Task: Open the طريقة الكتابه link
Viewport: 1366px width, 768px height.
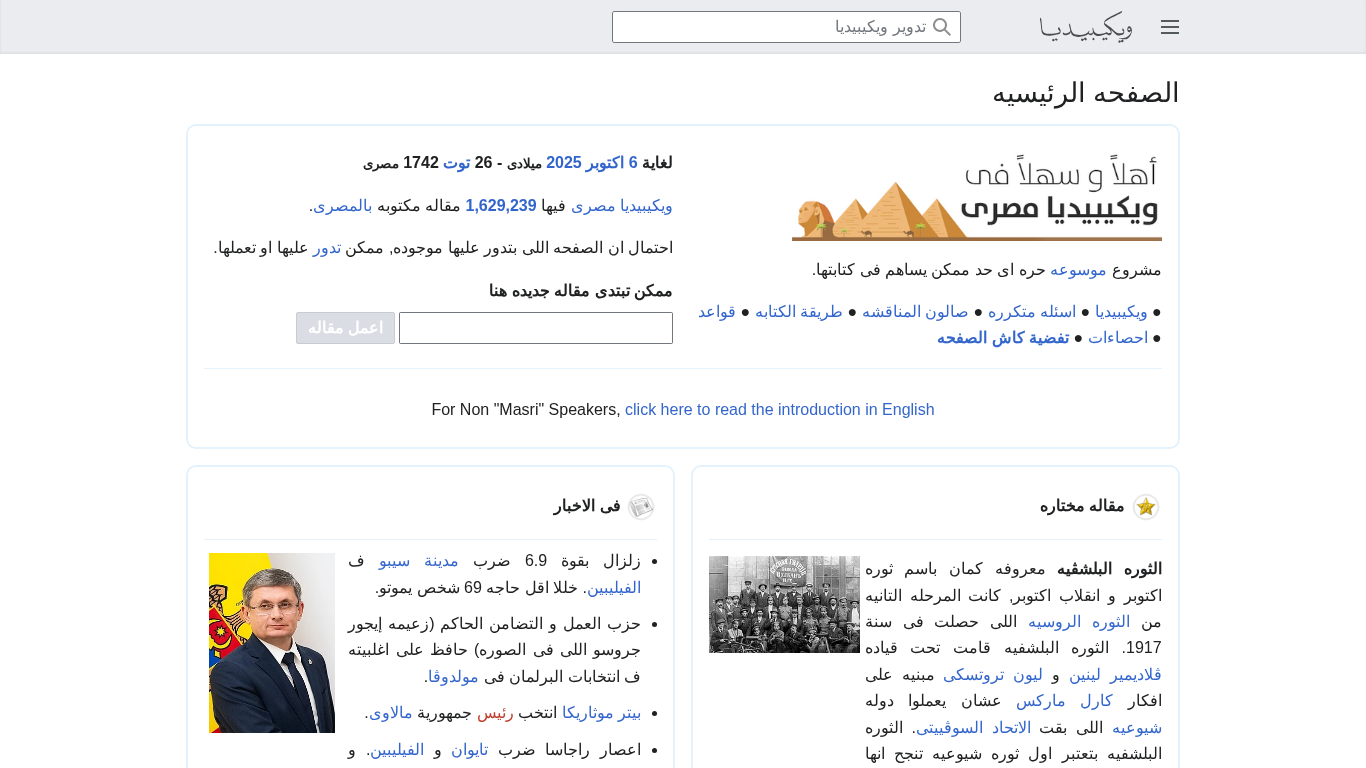Action: click(799, 312)
